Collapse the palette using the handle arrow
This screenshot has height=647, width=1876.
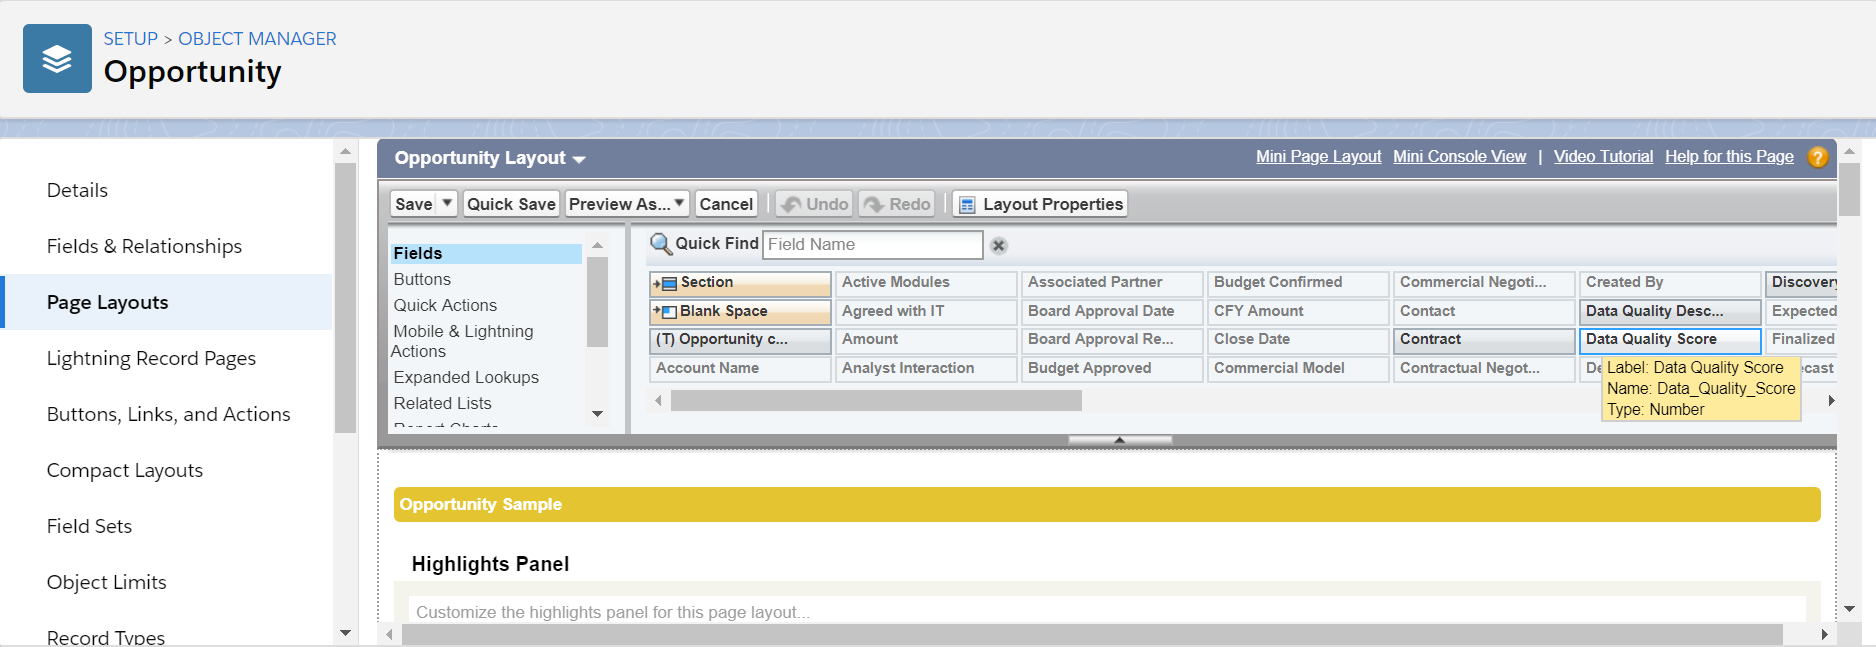coord(1119,440)
